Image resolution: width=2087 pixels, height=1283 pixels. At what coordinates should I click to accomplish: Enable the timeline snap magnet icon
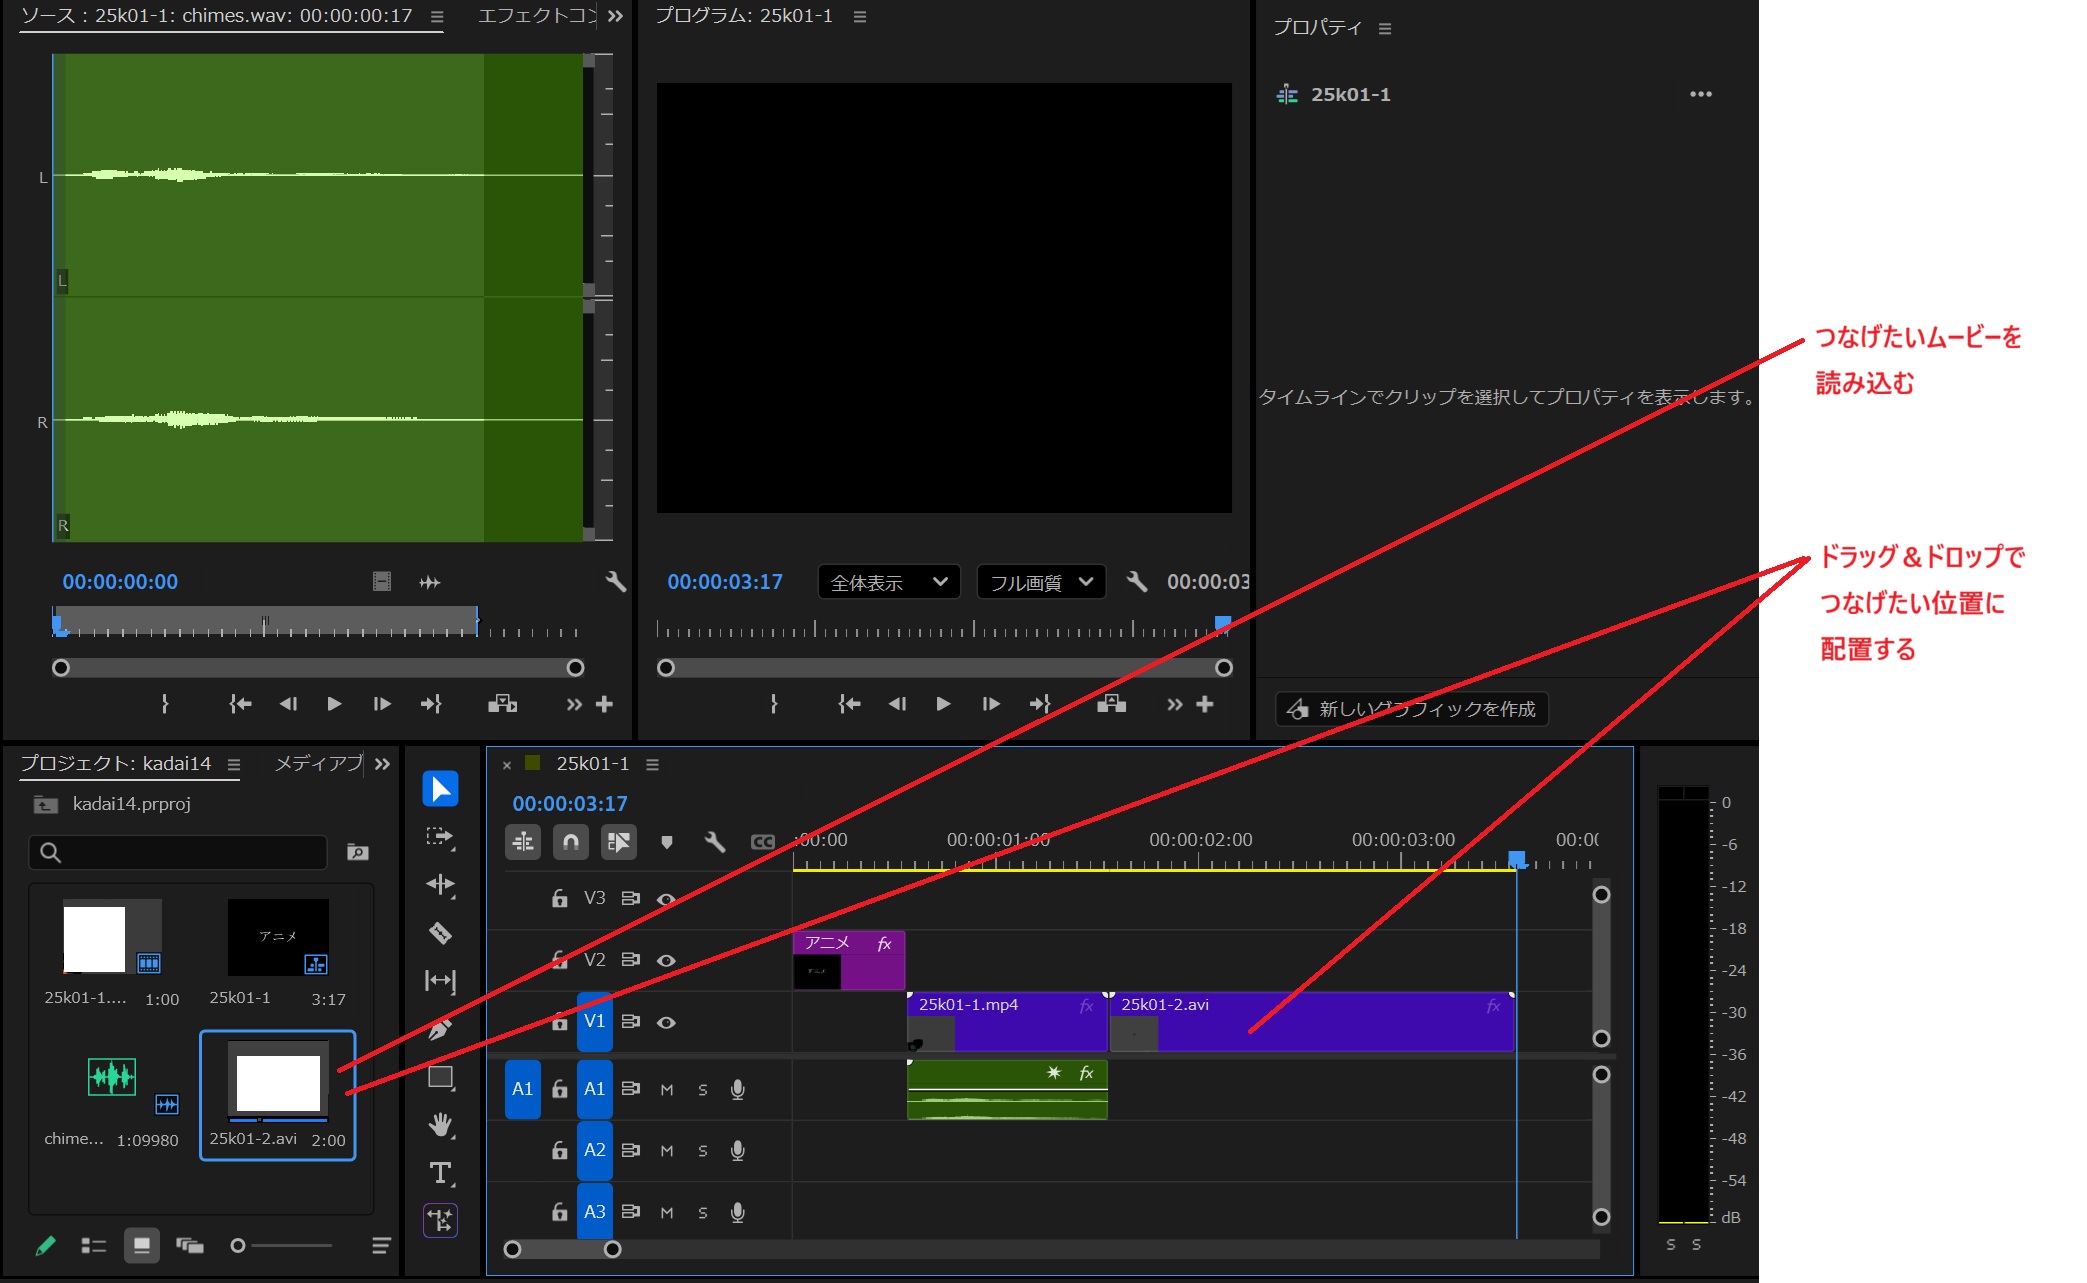coord(570,842)
